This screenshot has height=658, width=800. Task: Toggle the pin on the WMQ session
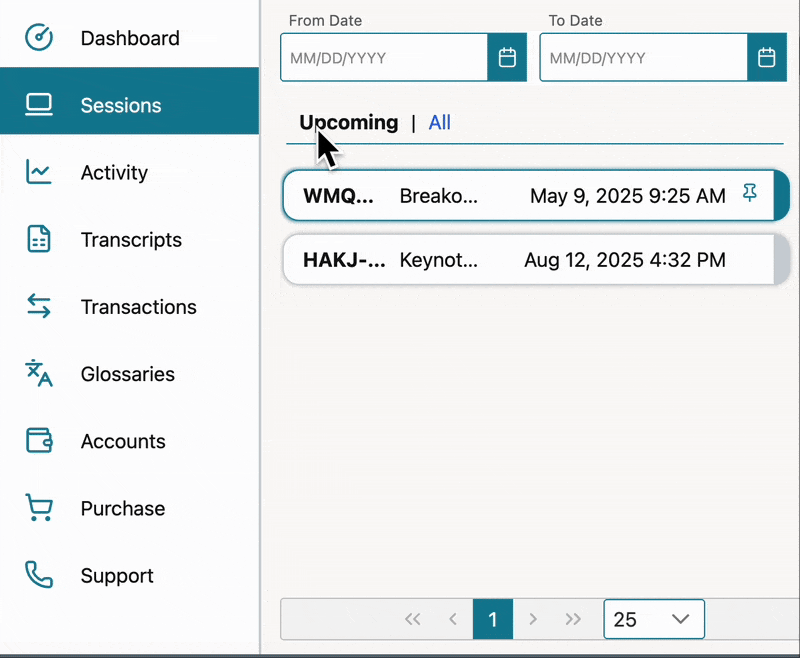[x=750, y=195]
